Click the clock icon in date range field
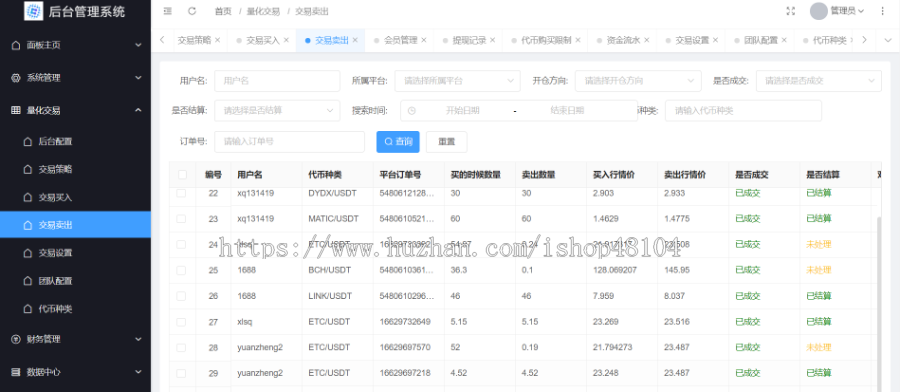 click(412, 111)
